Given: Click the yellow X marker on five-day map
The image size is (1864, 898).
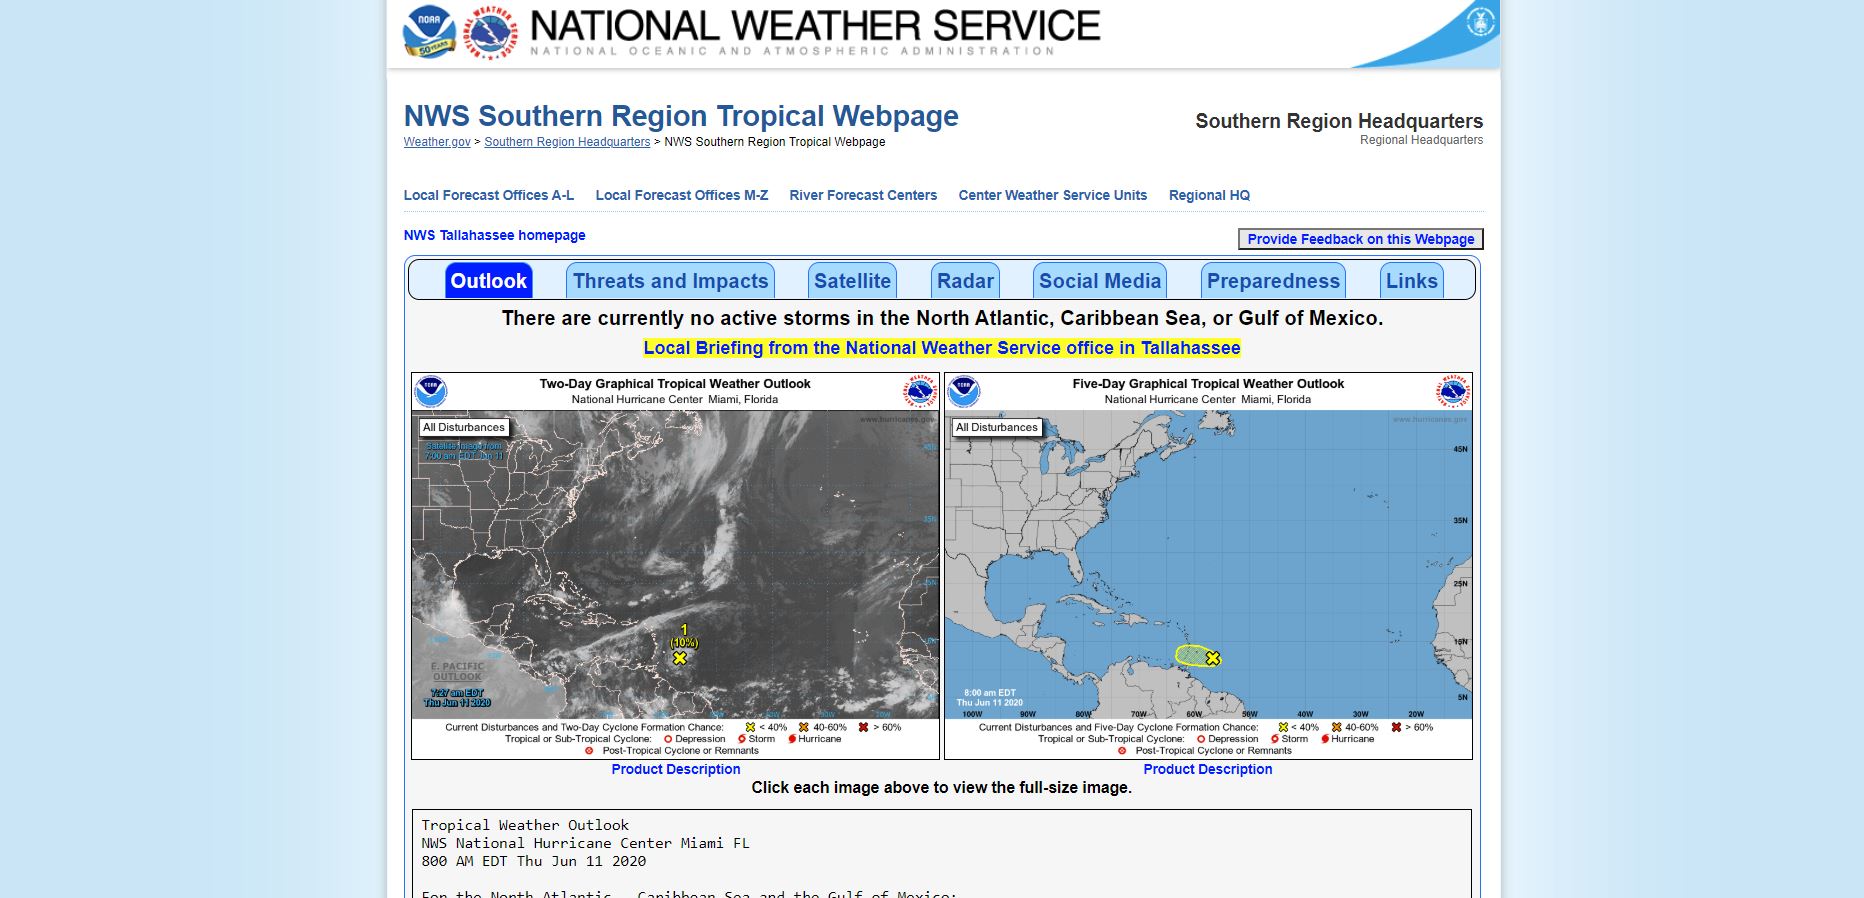Looking at the screenshot, I should point(1213,658).
